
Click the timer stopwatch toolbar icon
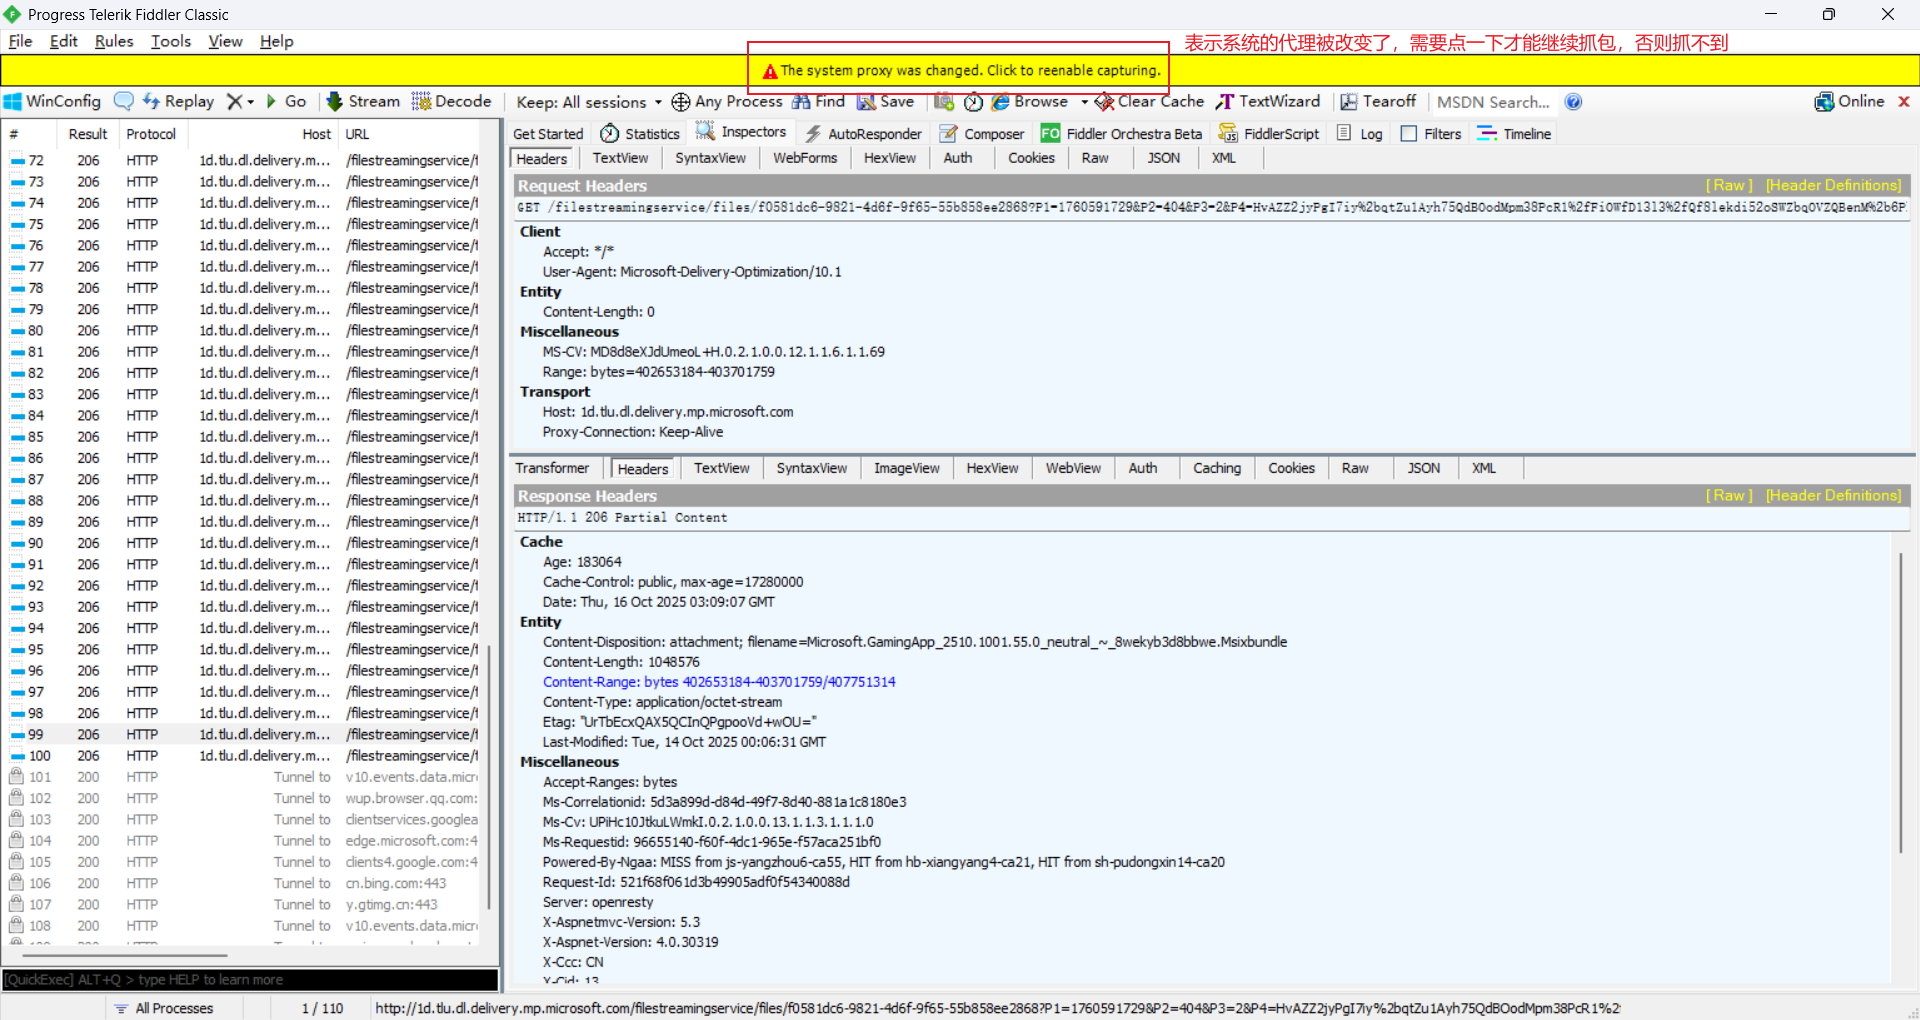tap(973, 102)
